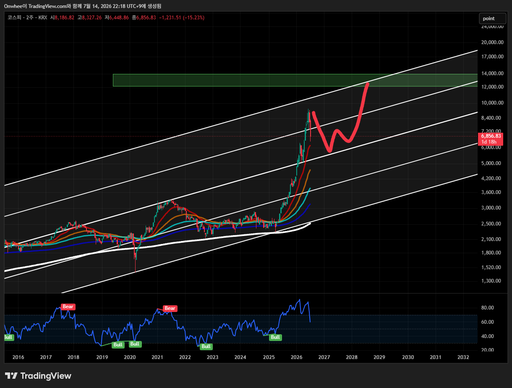Click the Bull marker near 2025 on the RSI pane
The height and width of the screenshot is (388, 512).
click(275, 337)
